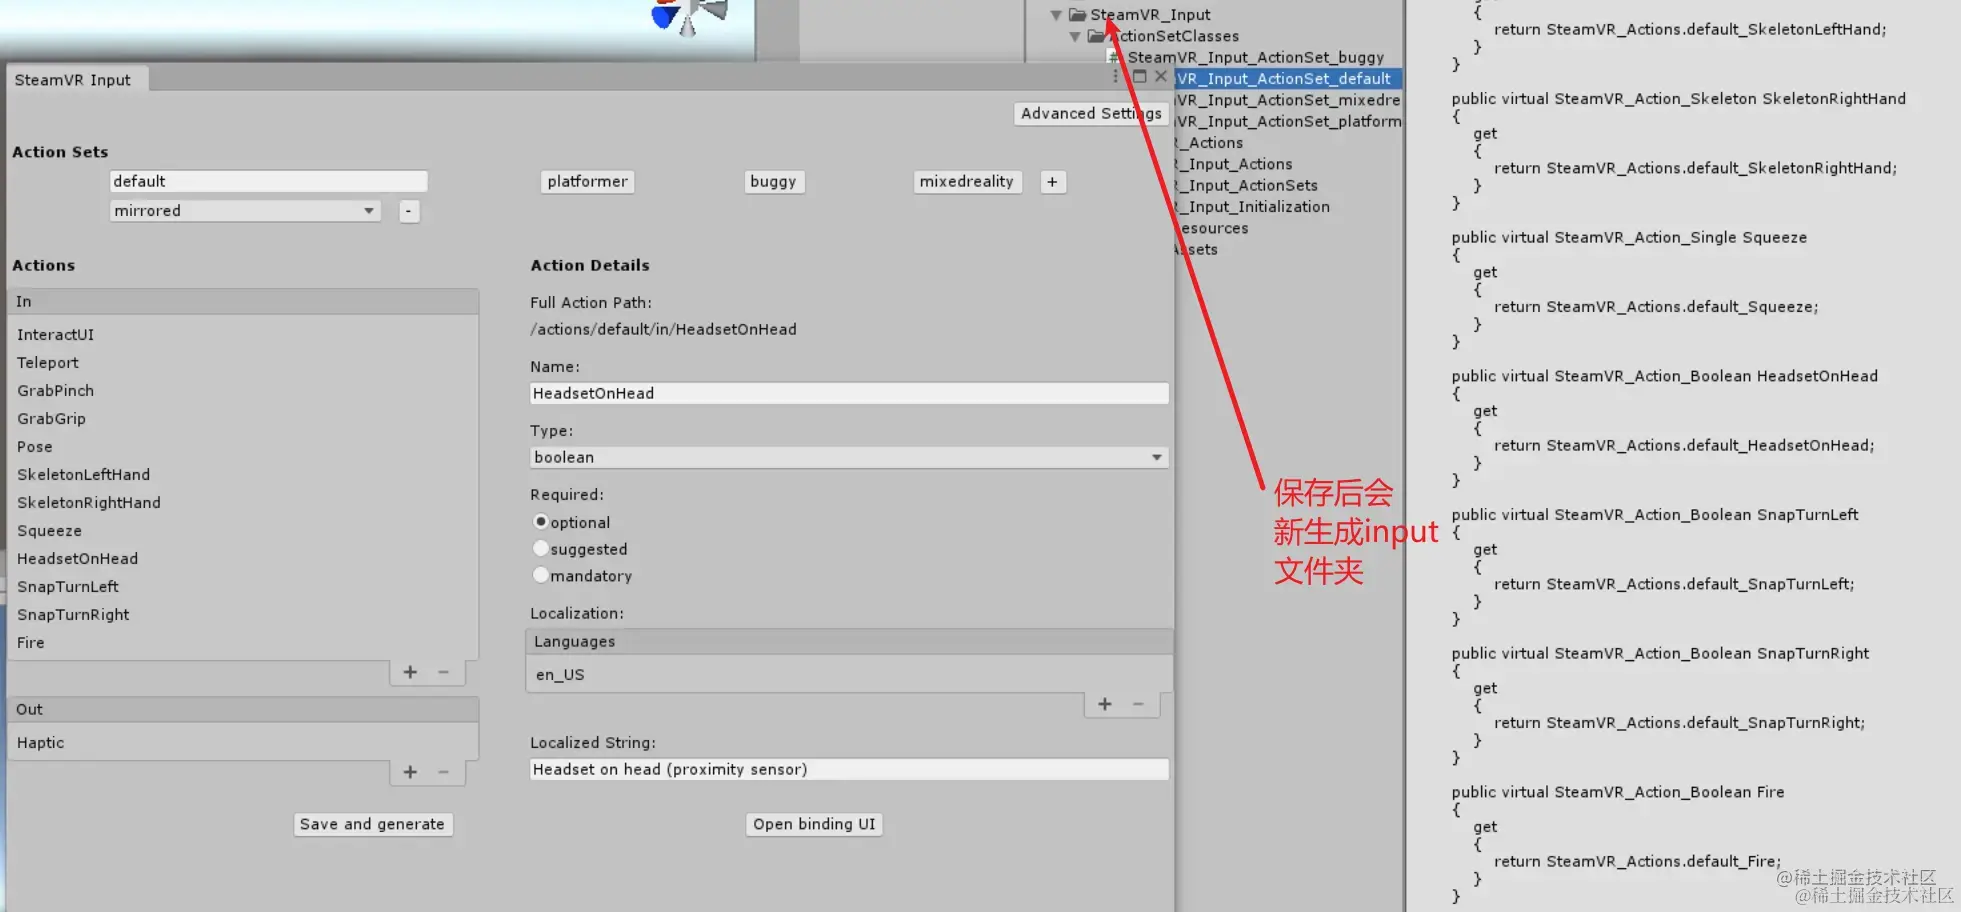The image size is (1961, 912).
Task: Open the Type dropdown showing boolean
Action: click(x=849, y=458)
